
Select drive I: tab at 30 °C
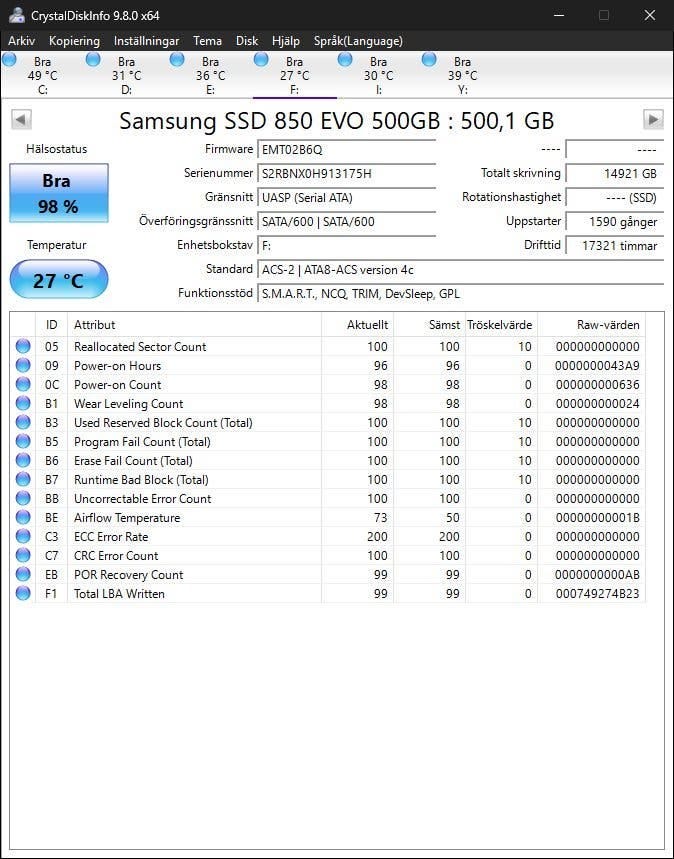click(378, 75)
